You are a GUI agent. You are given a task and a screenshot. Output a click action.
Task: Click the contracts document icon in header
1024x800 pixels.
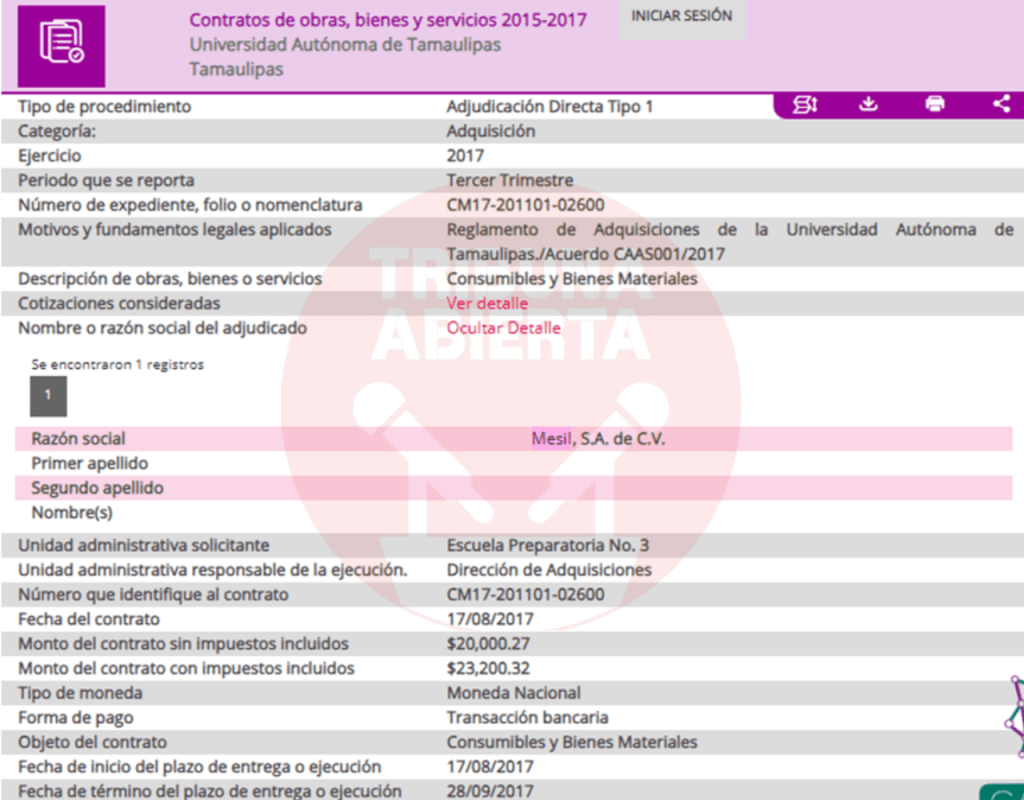coord(61,45)
